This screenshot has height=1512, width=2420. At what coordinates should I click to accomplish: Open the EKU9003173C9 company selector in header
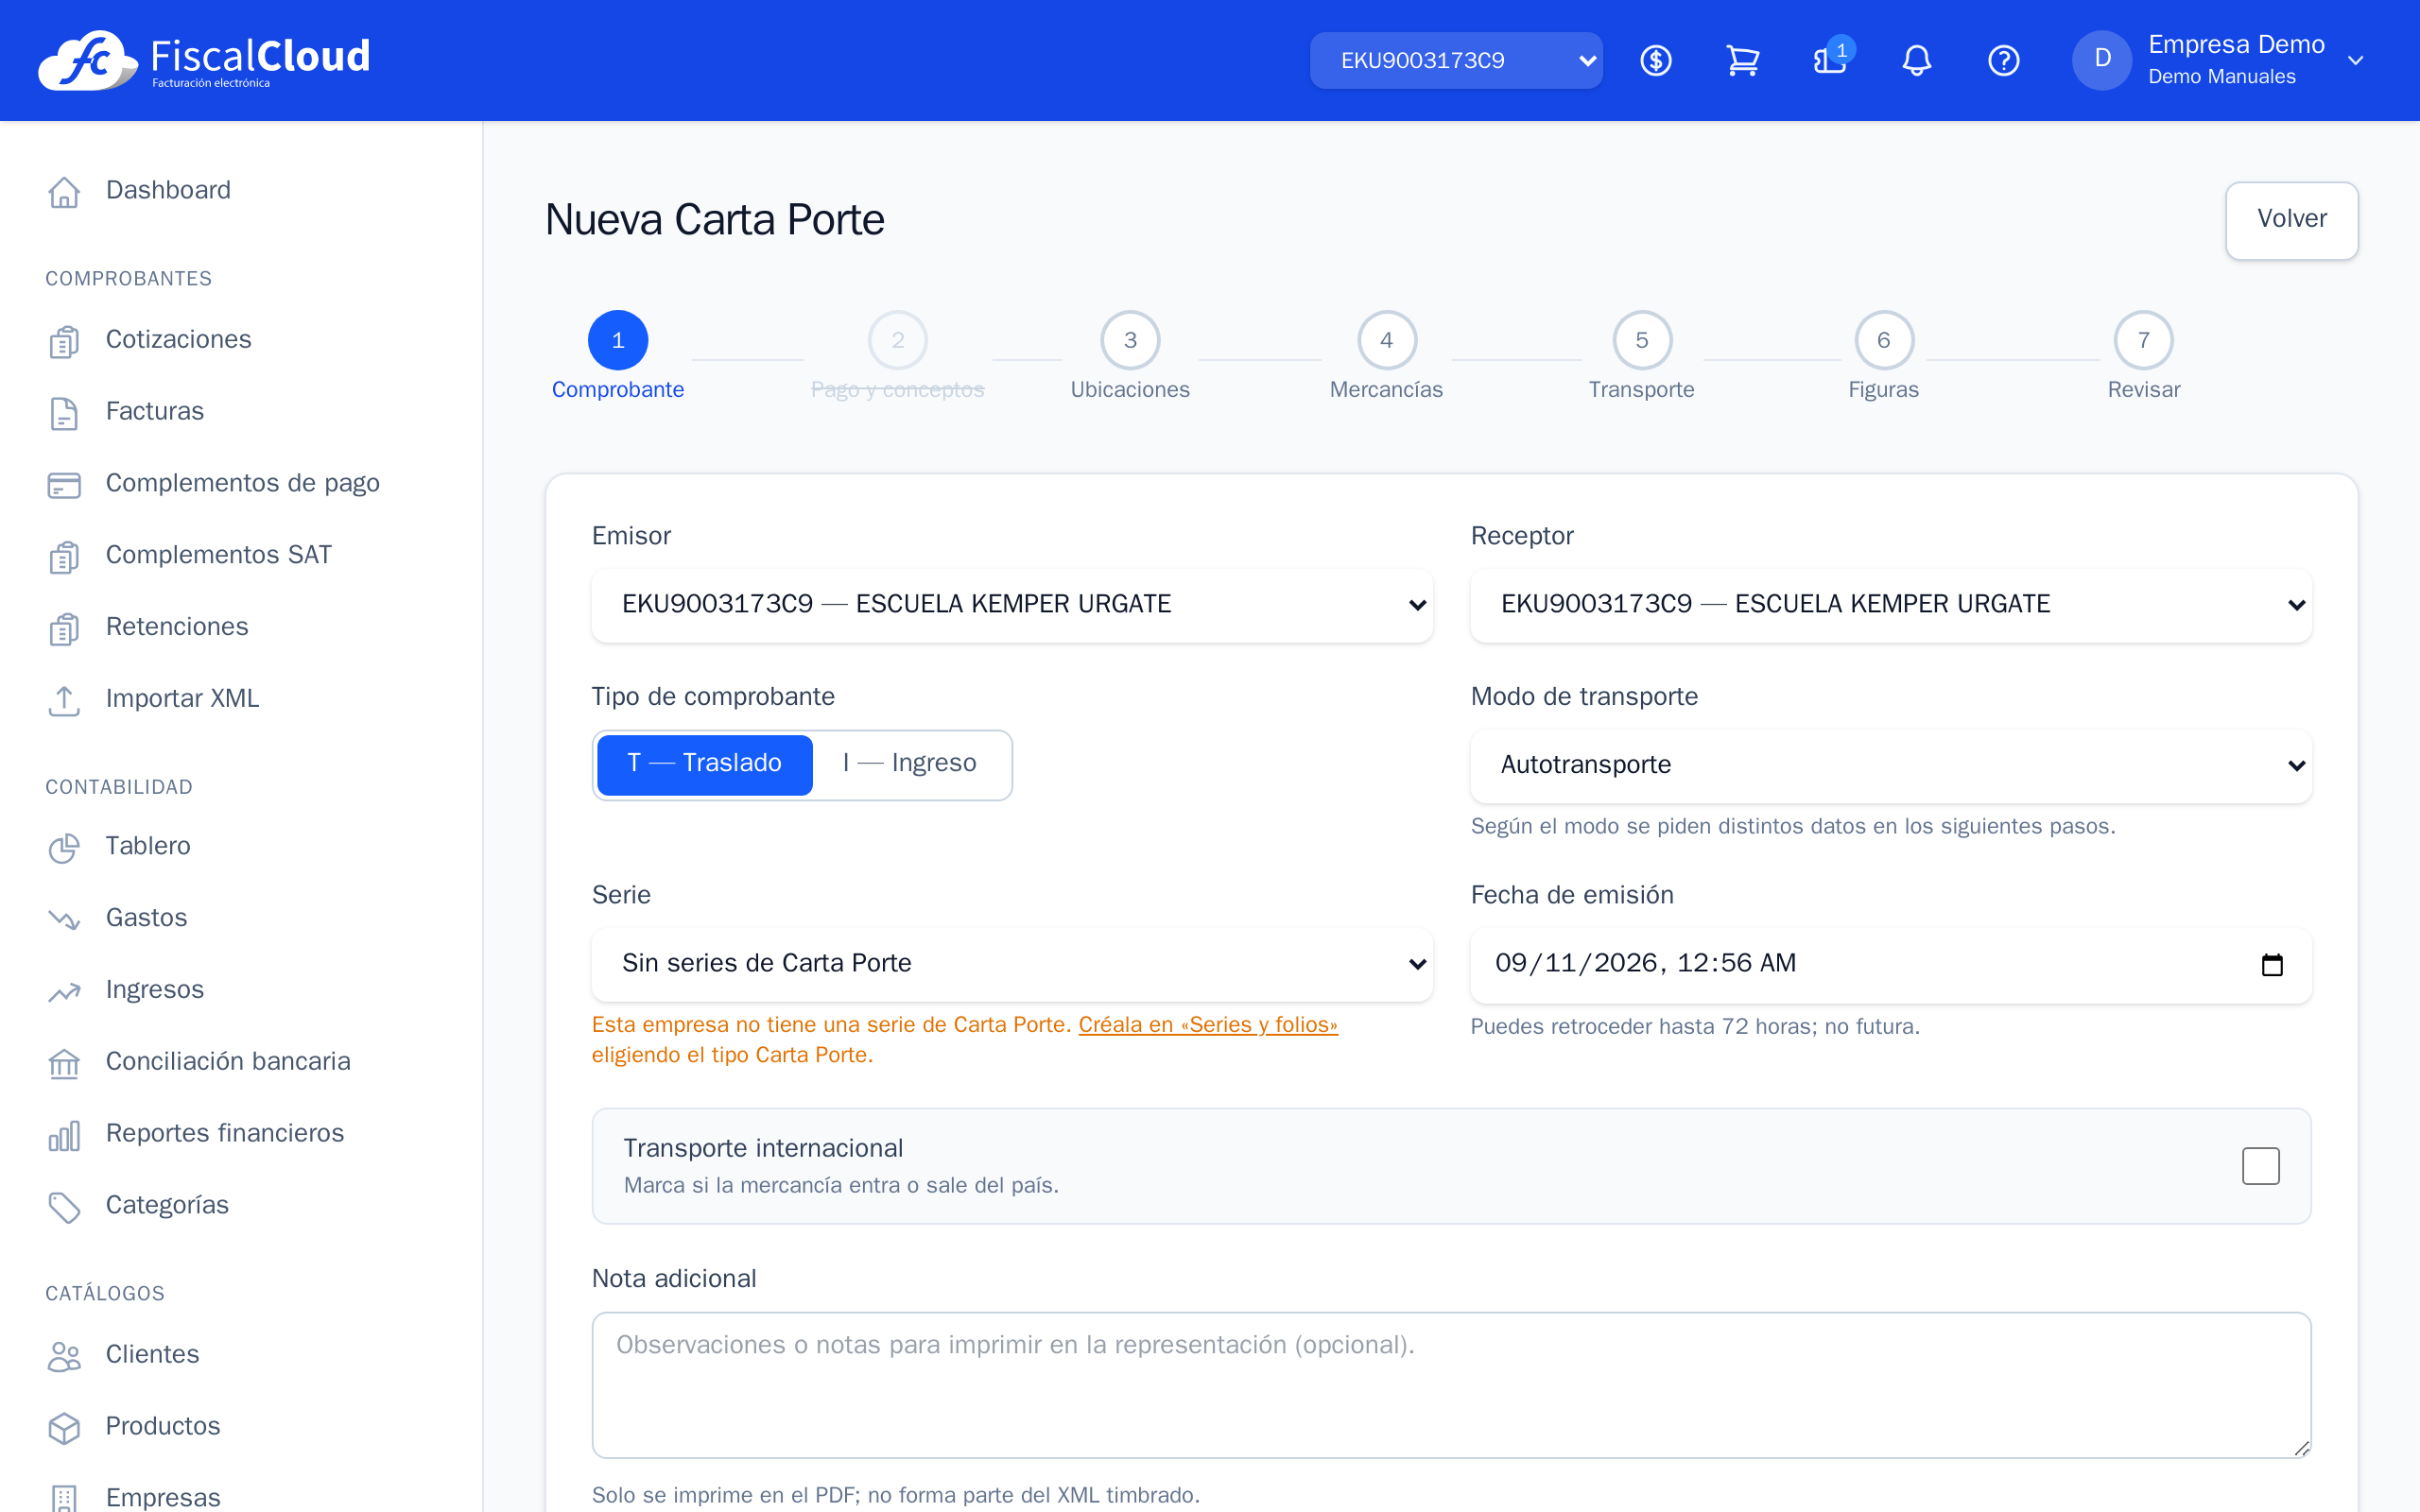click(1456, 60)
